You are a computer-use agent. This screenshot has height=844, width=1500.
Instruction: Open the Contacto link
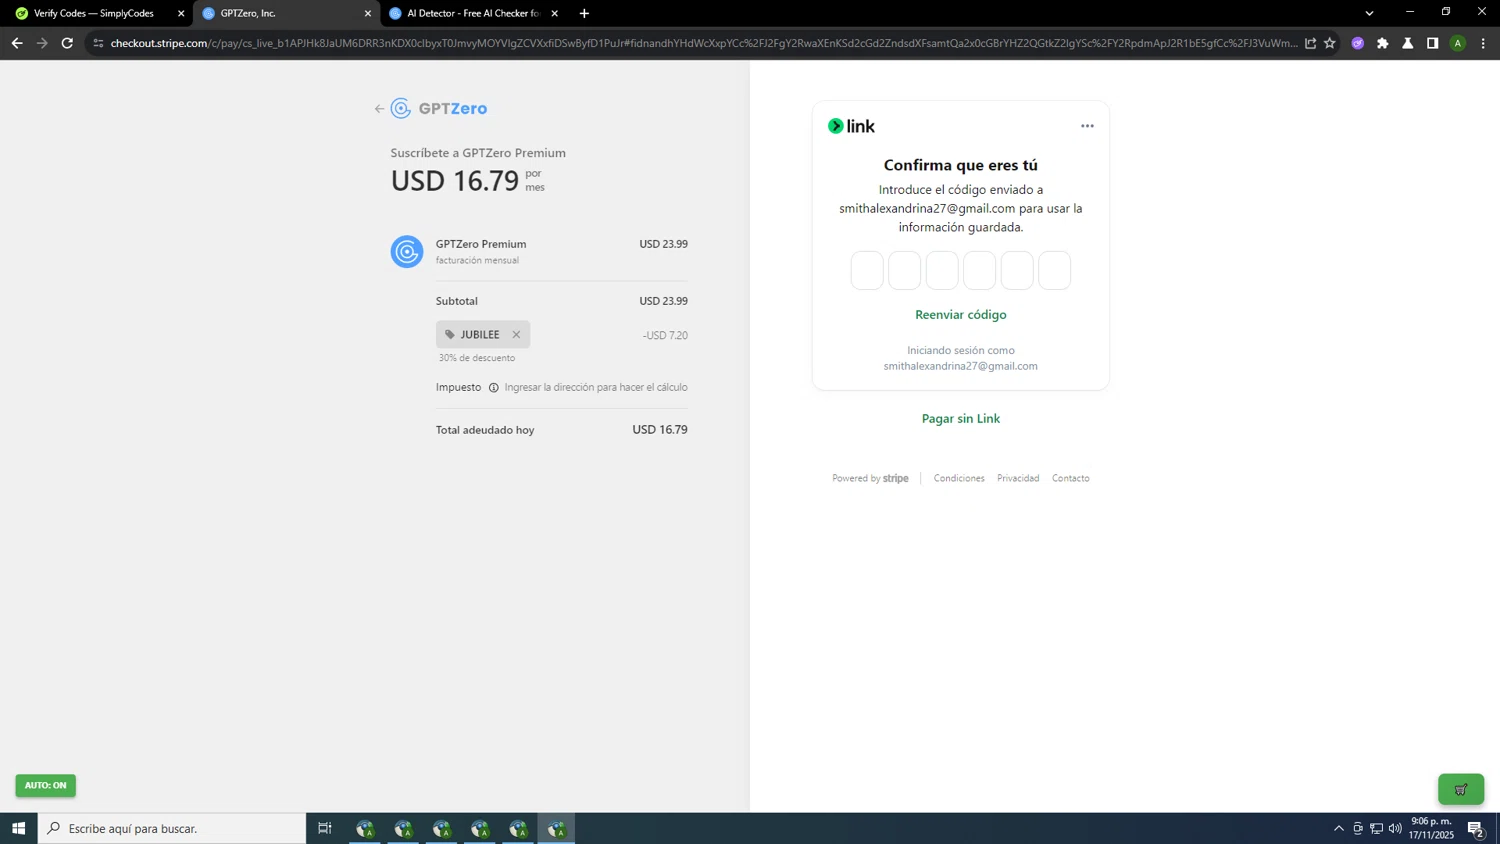[1070, 478]
